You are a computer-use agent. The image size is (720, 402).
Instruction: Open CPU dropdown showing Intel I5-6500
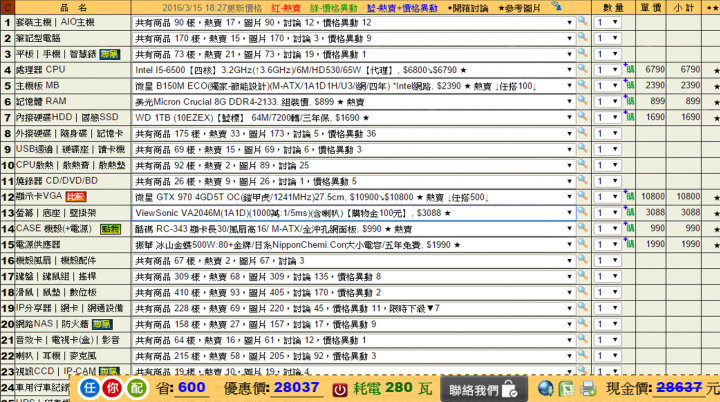point(354,70)
